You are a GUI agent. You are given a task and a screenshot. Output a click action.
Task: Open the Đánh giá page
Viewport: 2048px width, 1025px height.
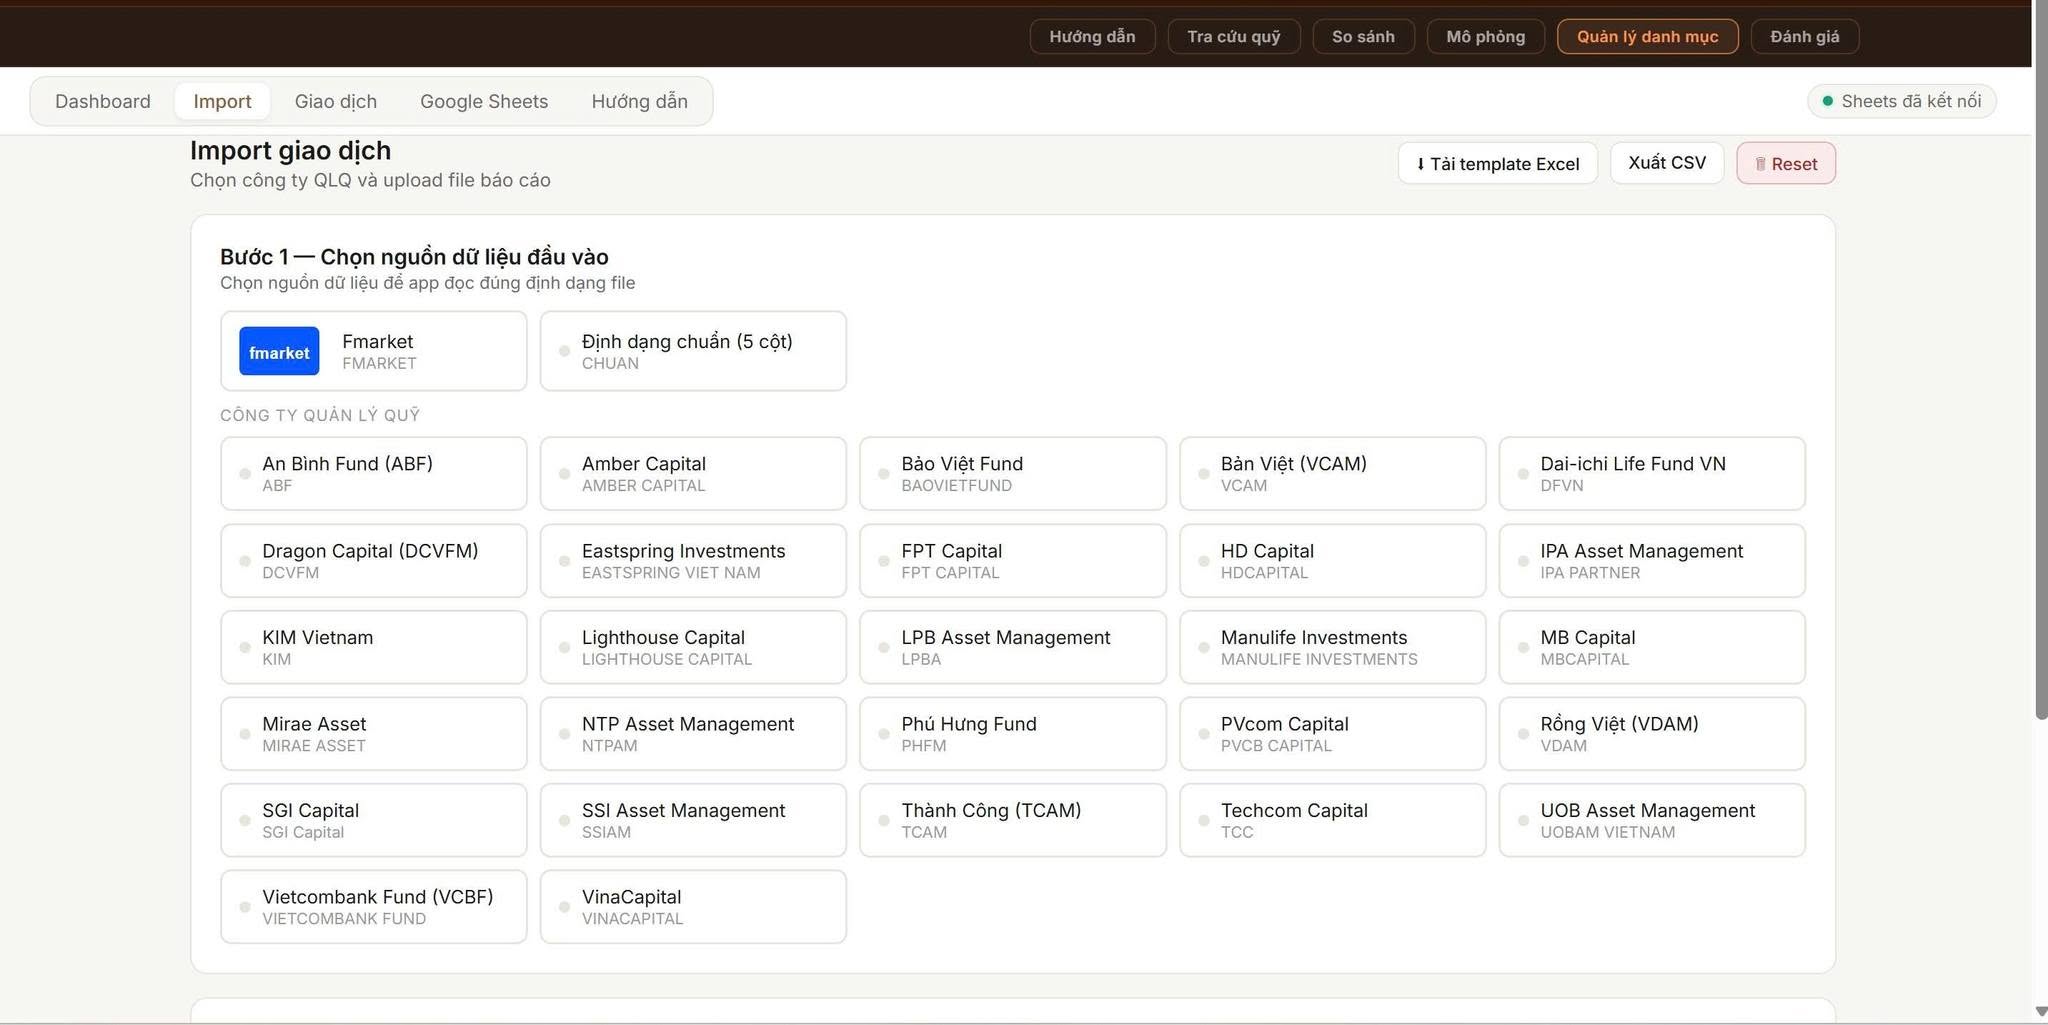click(x=1804, y=37)
